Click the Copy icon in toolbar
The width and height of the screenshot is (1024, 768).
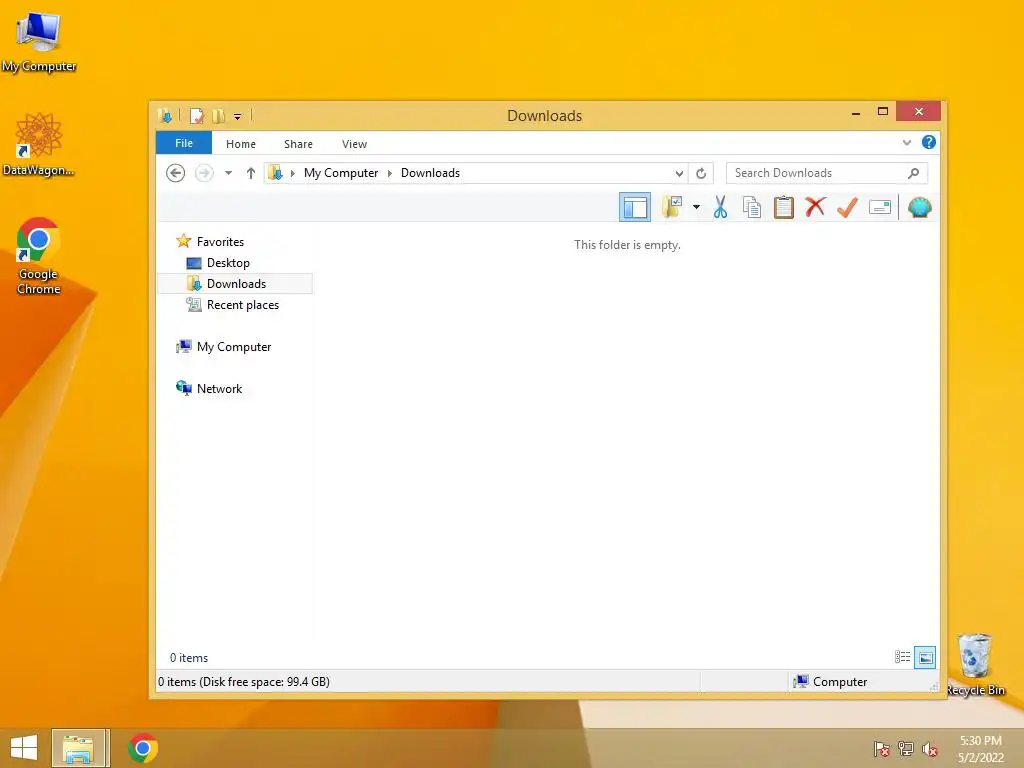752,208
